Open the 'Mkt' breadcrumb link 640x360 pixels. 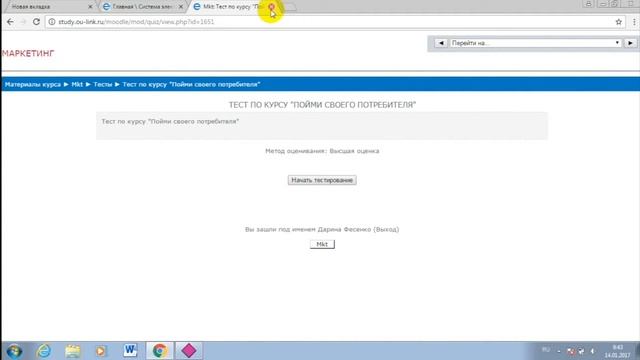point(77,84)
